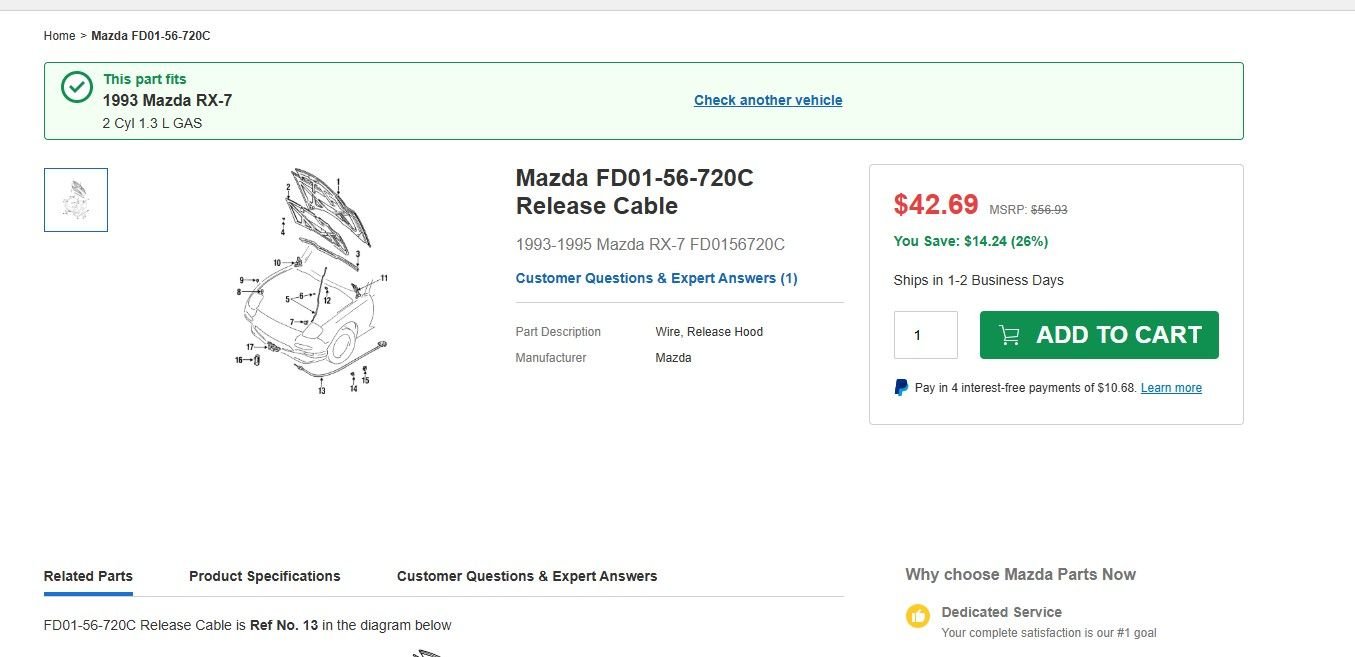Open PayPal Learn more link
The image size is (1355, 657).
coord(1171,388)
